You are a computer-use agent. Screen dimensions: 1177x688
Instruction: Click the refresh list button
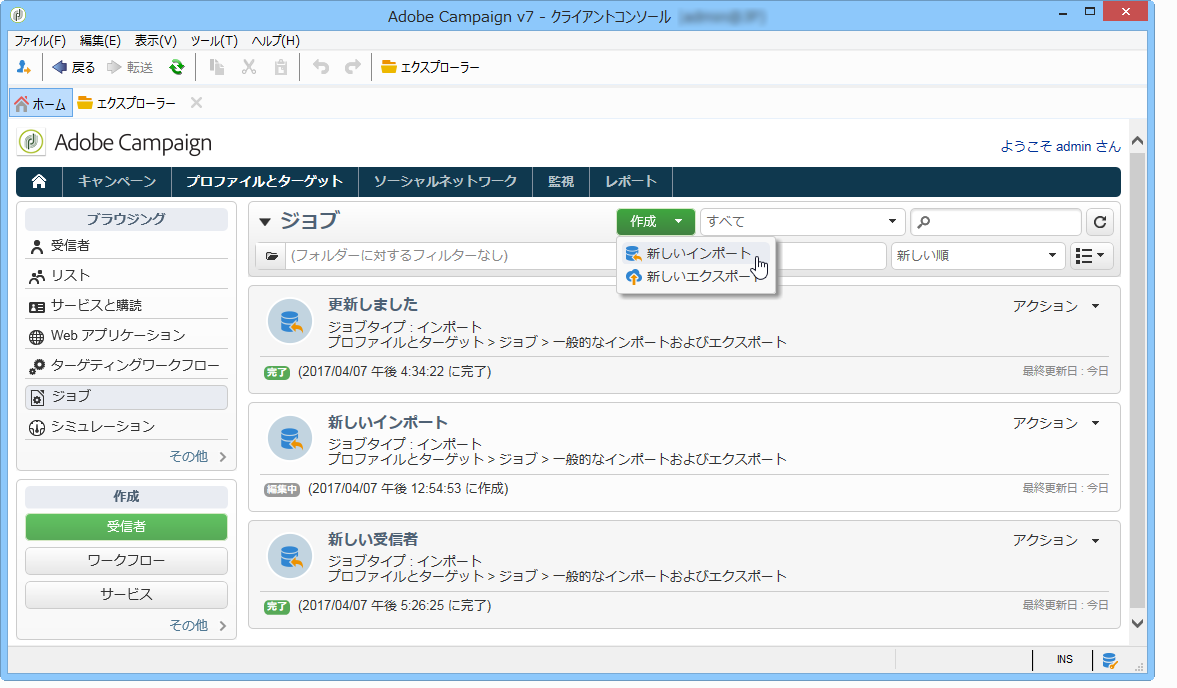(1100, 222)
